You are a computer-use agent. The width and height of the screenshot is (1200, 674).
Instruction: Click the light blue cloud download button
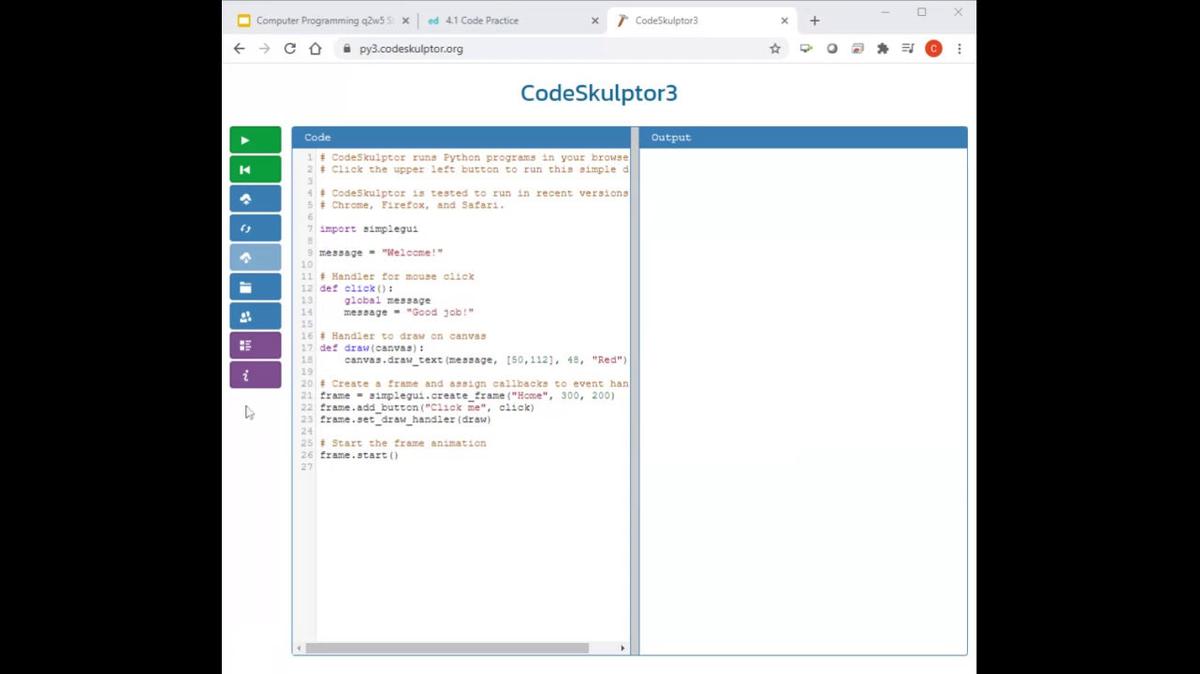(x=255, y=257)
